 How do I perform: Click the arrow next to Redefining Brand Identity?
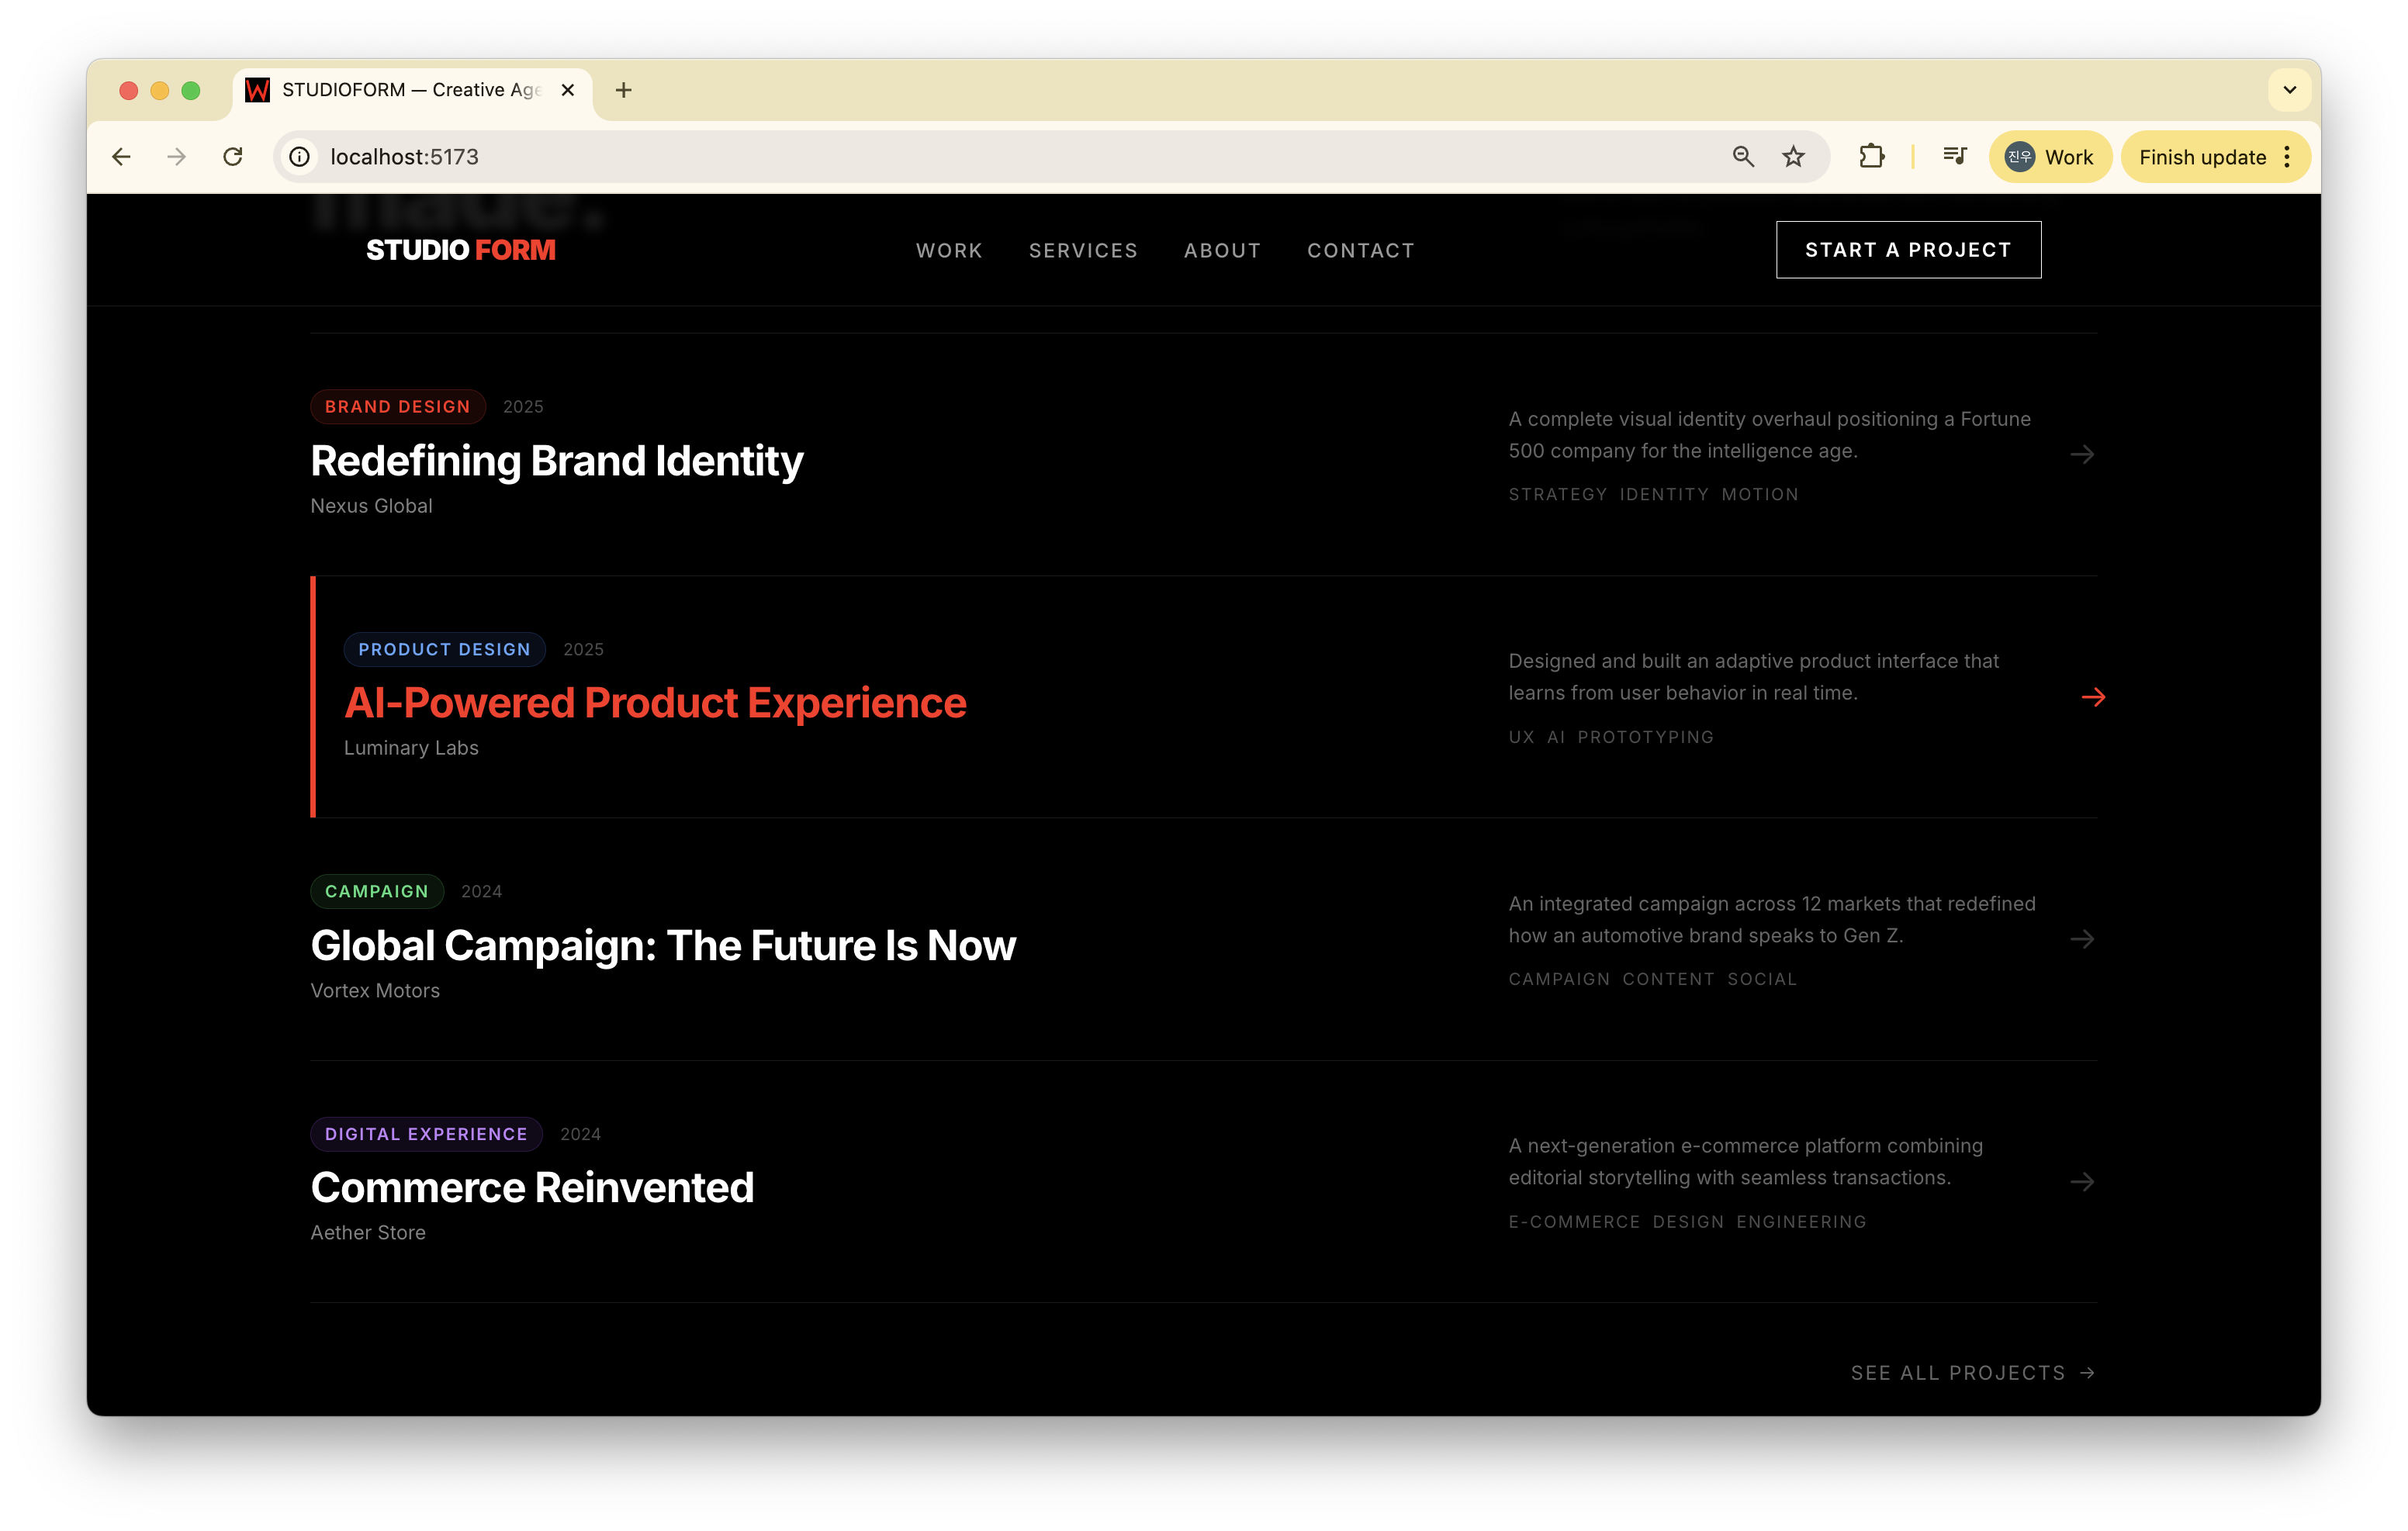(x=2082, y=455)
